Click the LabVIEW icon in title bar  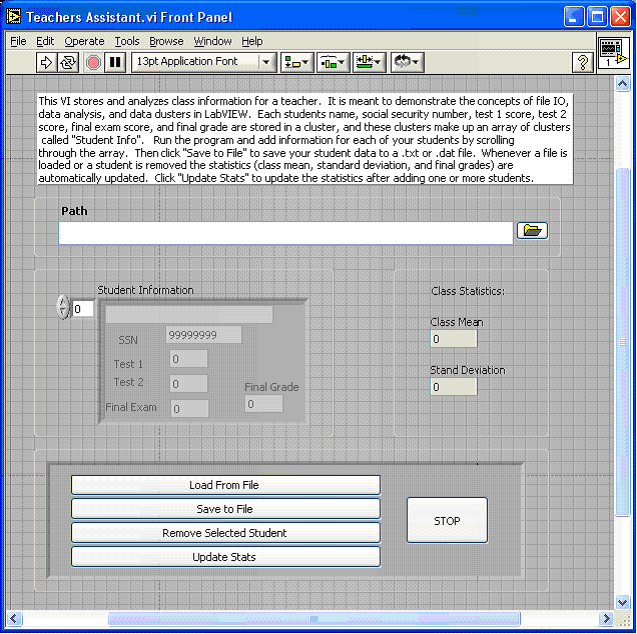click(14, 17)
